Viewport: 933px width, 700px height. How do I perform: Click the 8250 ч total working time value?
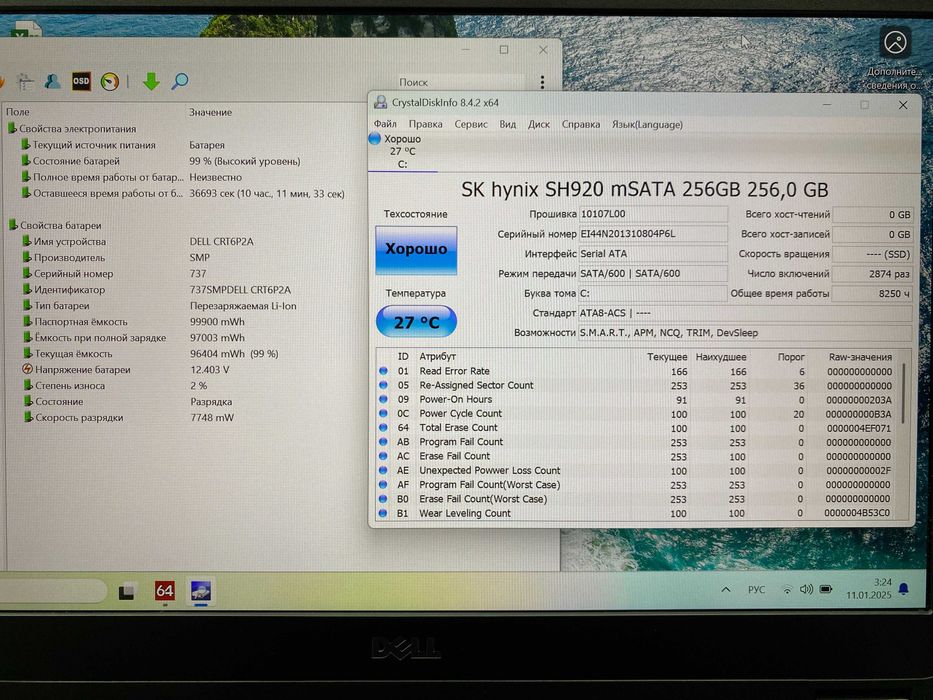tap(872, 293)
